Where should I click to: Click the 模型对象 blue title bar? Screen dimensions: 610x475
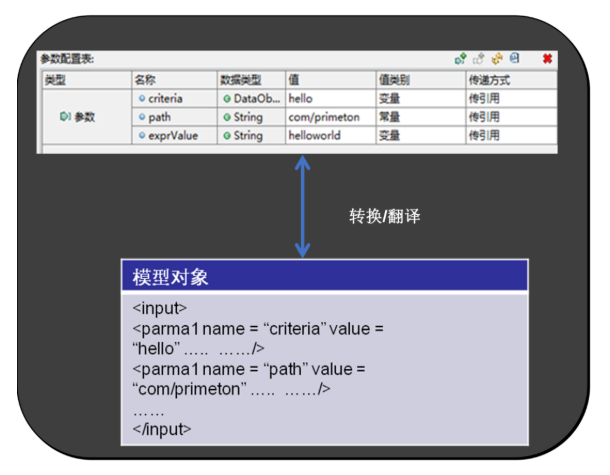click(x=321, y=276)
